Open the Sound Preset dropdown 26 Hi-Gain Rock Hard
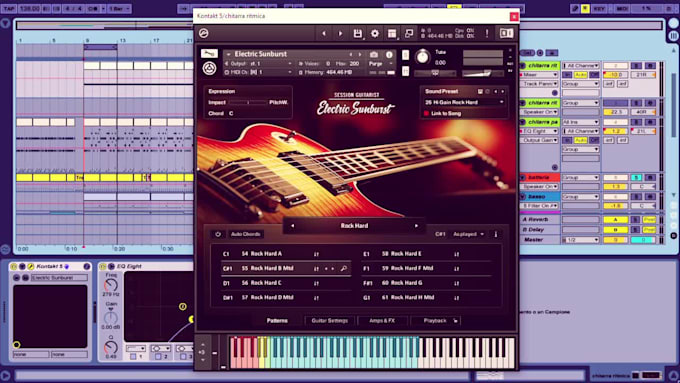This screenshot has width=680, height=383. click(x=464, y=102)
